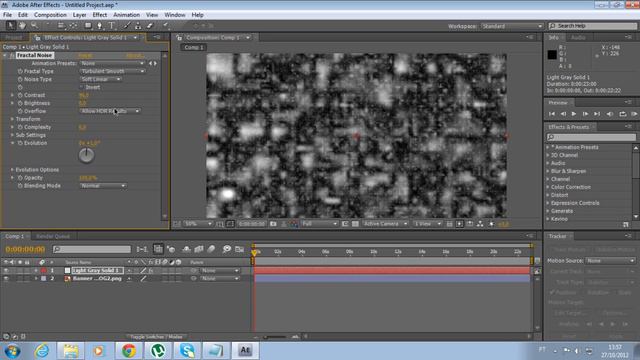Enable Invert checkbox for Fractal Noise
Image resolution: width=640 pixels, height=360 pixels.
click(x=82, y=87)
